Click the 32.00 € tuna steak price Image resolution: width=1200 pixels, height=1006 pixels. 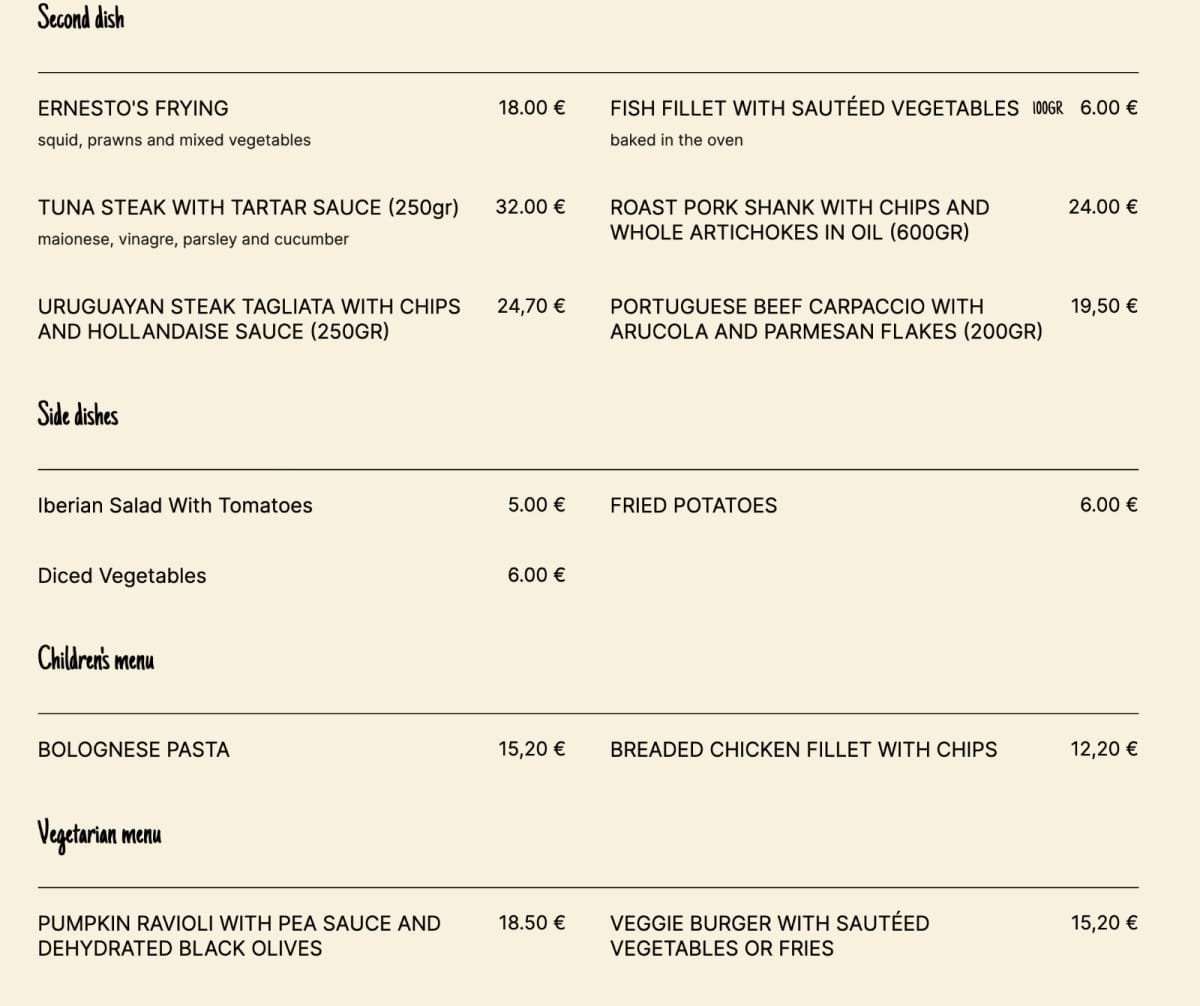pos(530,208)
